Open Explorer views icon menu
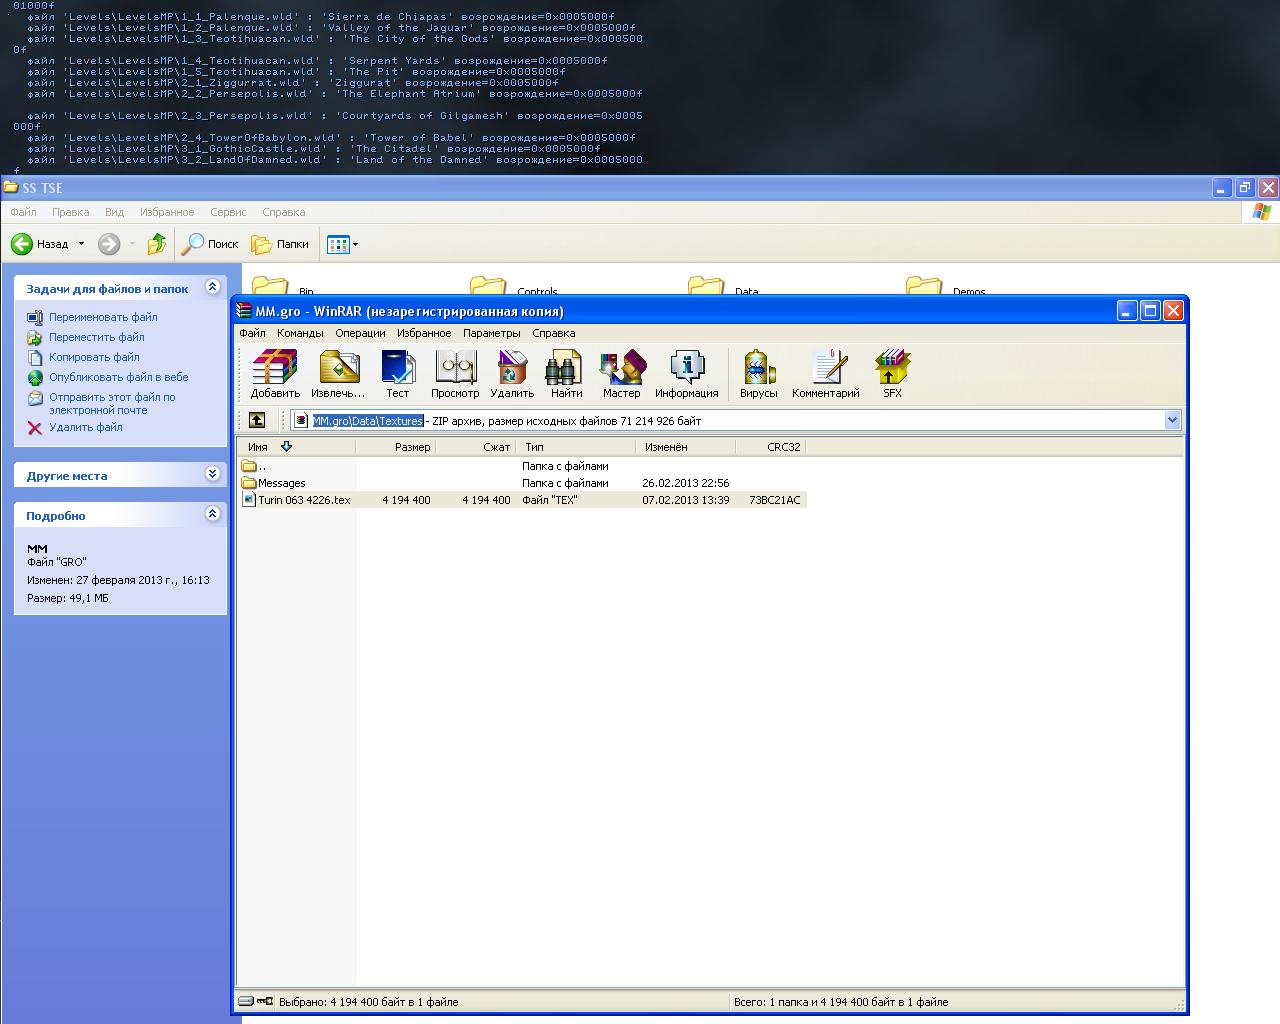The image size is (1280, 1024). (x=338, y=243)
